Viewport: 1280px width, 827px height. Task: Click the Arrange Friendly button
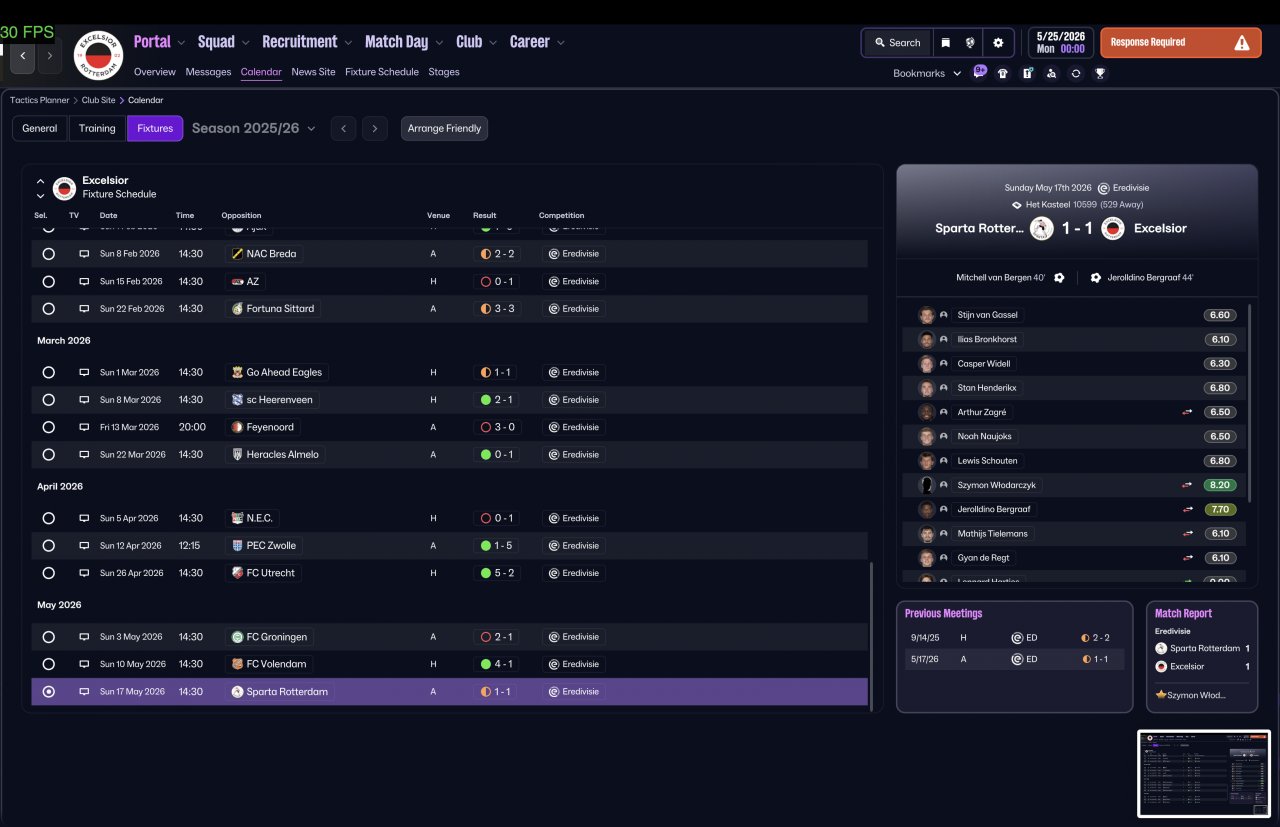point(444,128)
